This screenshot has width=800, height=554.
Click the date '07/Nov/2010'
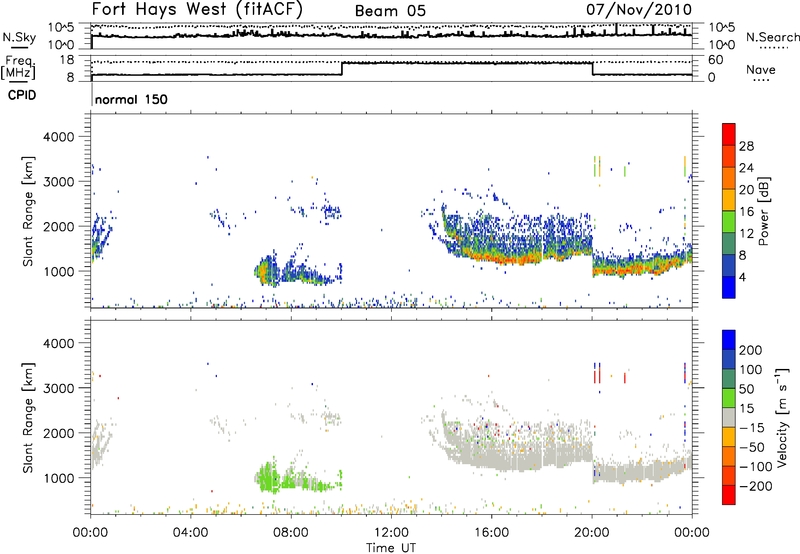pyautogui.click(x=639, y=9)
